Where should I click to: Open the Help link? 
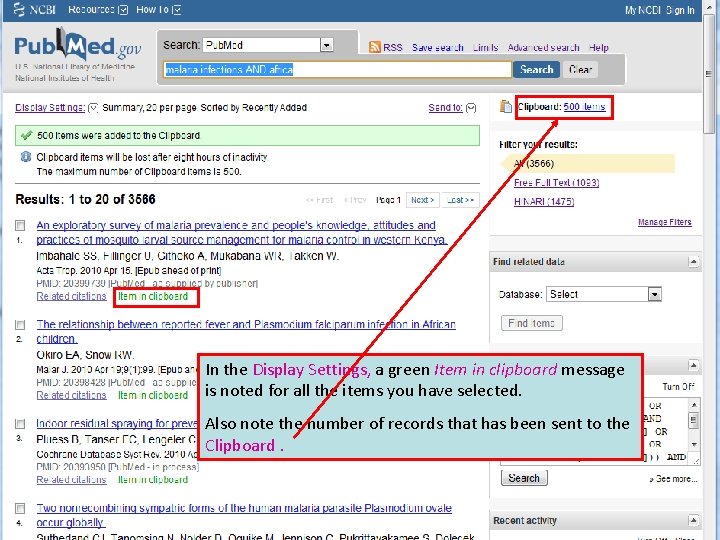tap(599, 47)
